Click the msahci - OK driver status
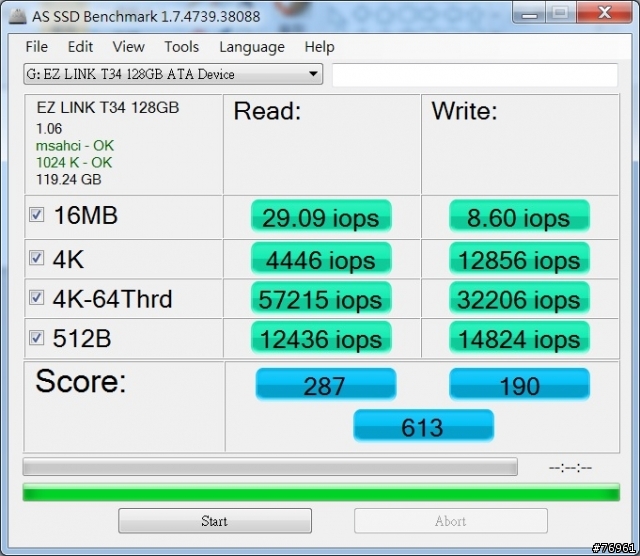The image size is (640, 556). coord(75,146)
